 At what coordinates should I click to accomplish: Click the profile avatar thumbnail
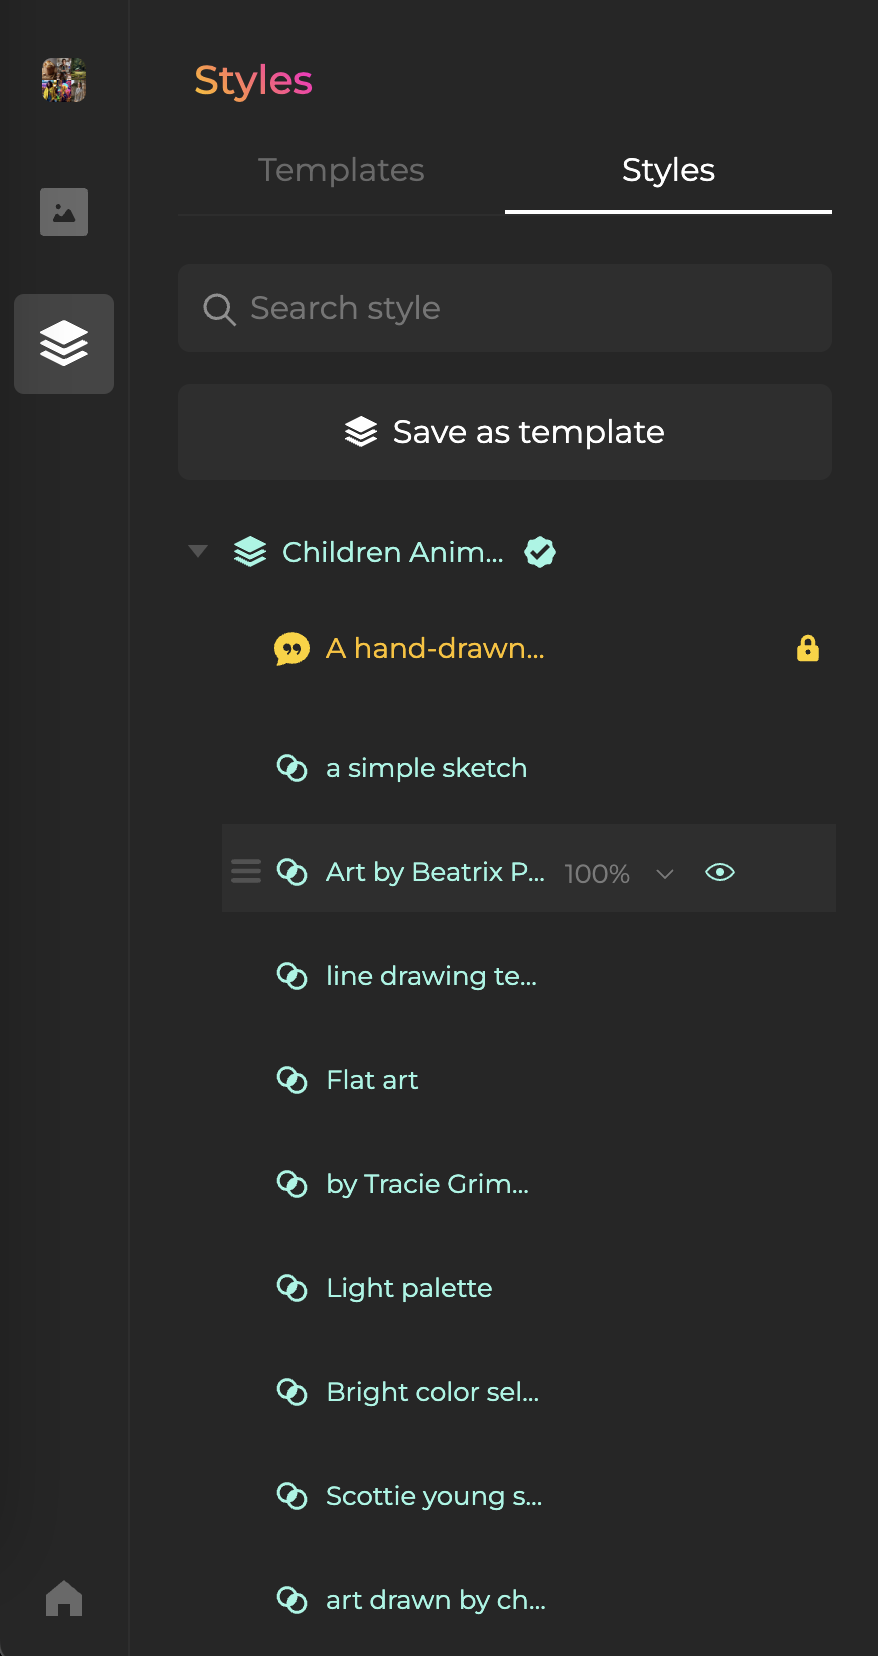pyautogui.click(x=64, y=80)
